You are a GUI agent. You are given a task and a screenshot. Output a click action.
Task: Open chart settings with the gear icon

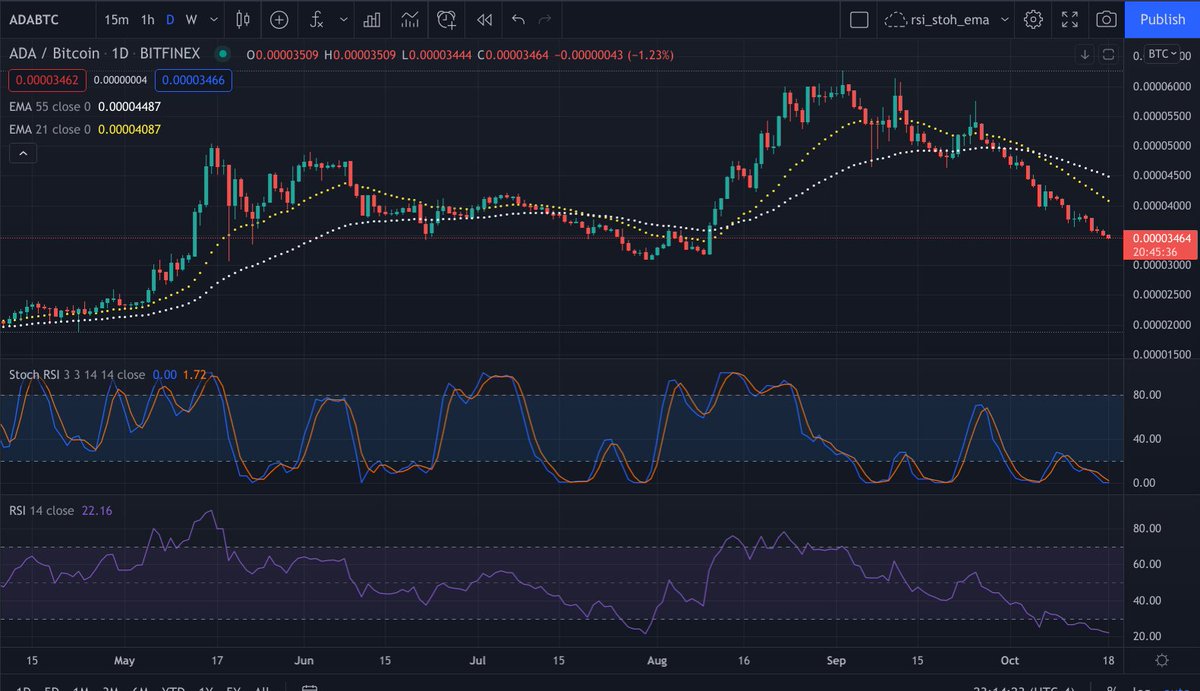(x=1033, y=19)
